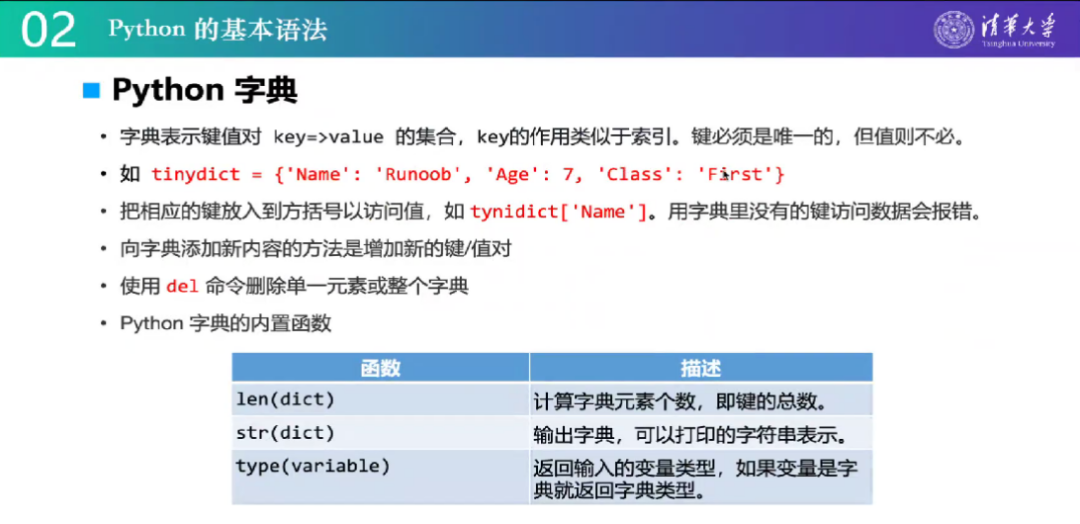The height and width of the screenshot is (524, 1080).
Task: Click the description '计算字典元素个数，即键的总数。'
Action: (x=680, y=401)
